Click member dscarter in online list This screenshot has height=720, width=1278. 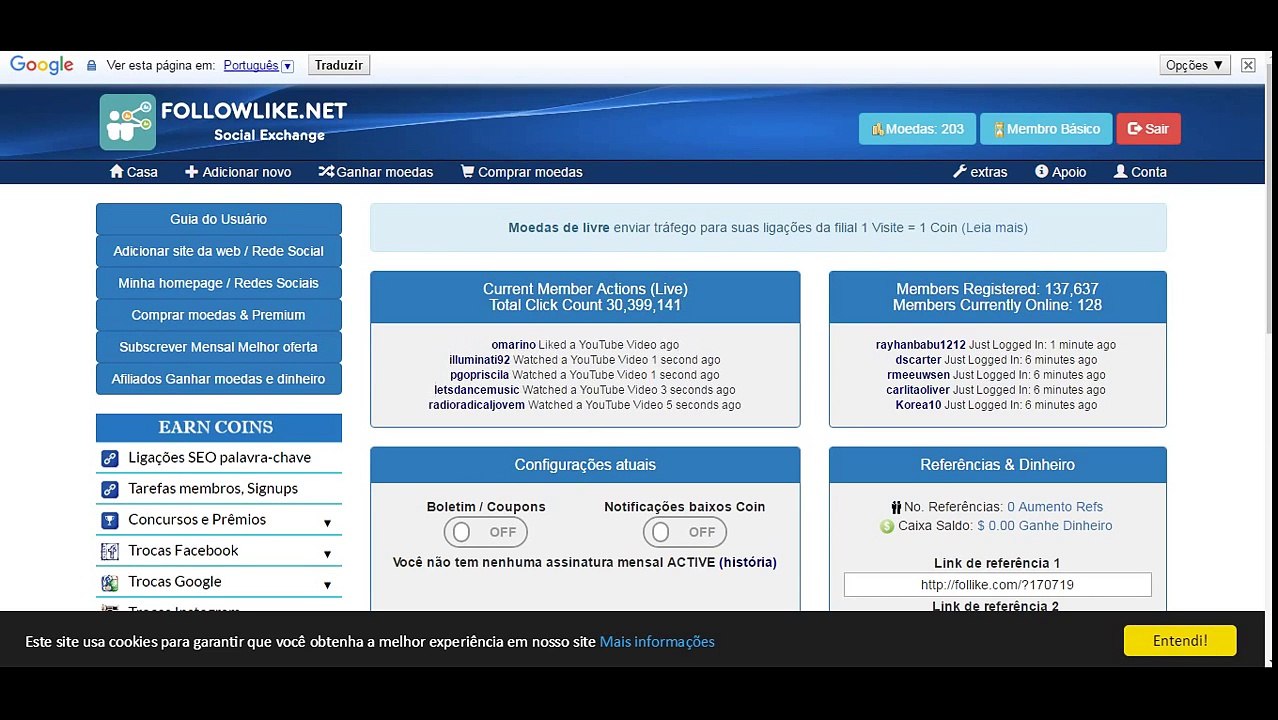click(x=918, y=360)
